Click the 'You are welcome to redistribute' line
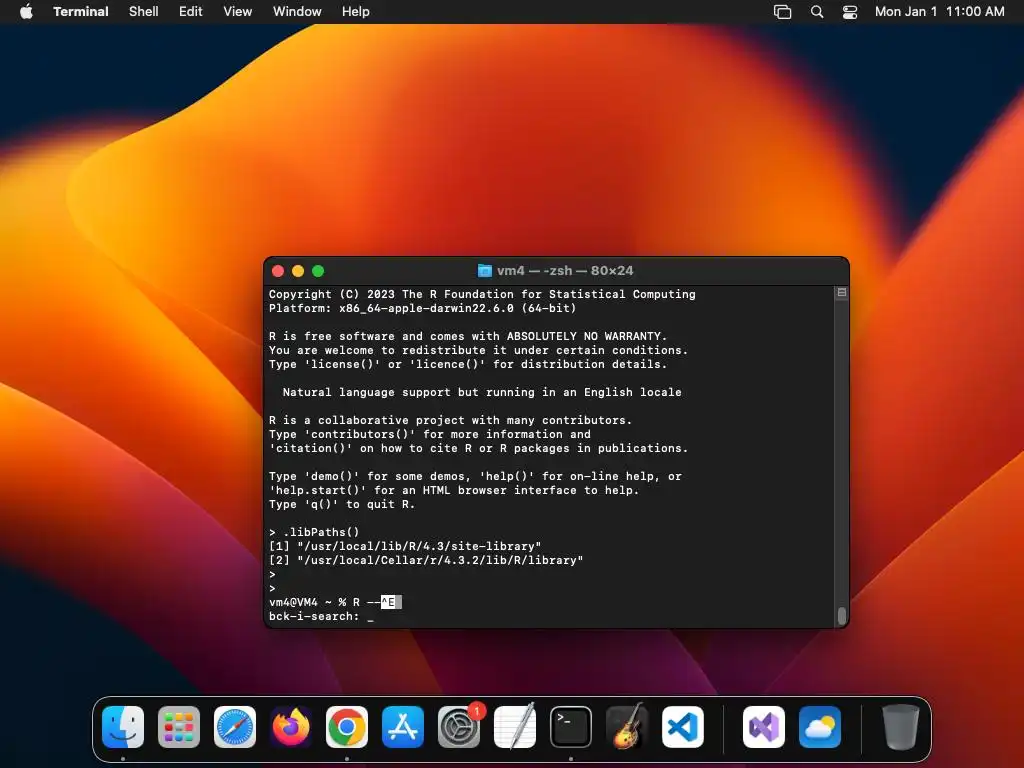The height and width of the screenshot is (768, 1024). pyautogui.click(x=478, y=350)
